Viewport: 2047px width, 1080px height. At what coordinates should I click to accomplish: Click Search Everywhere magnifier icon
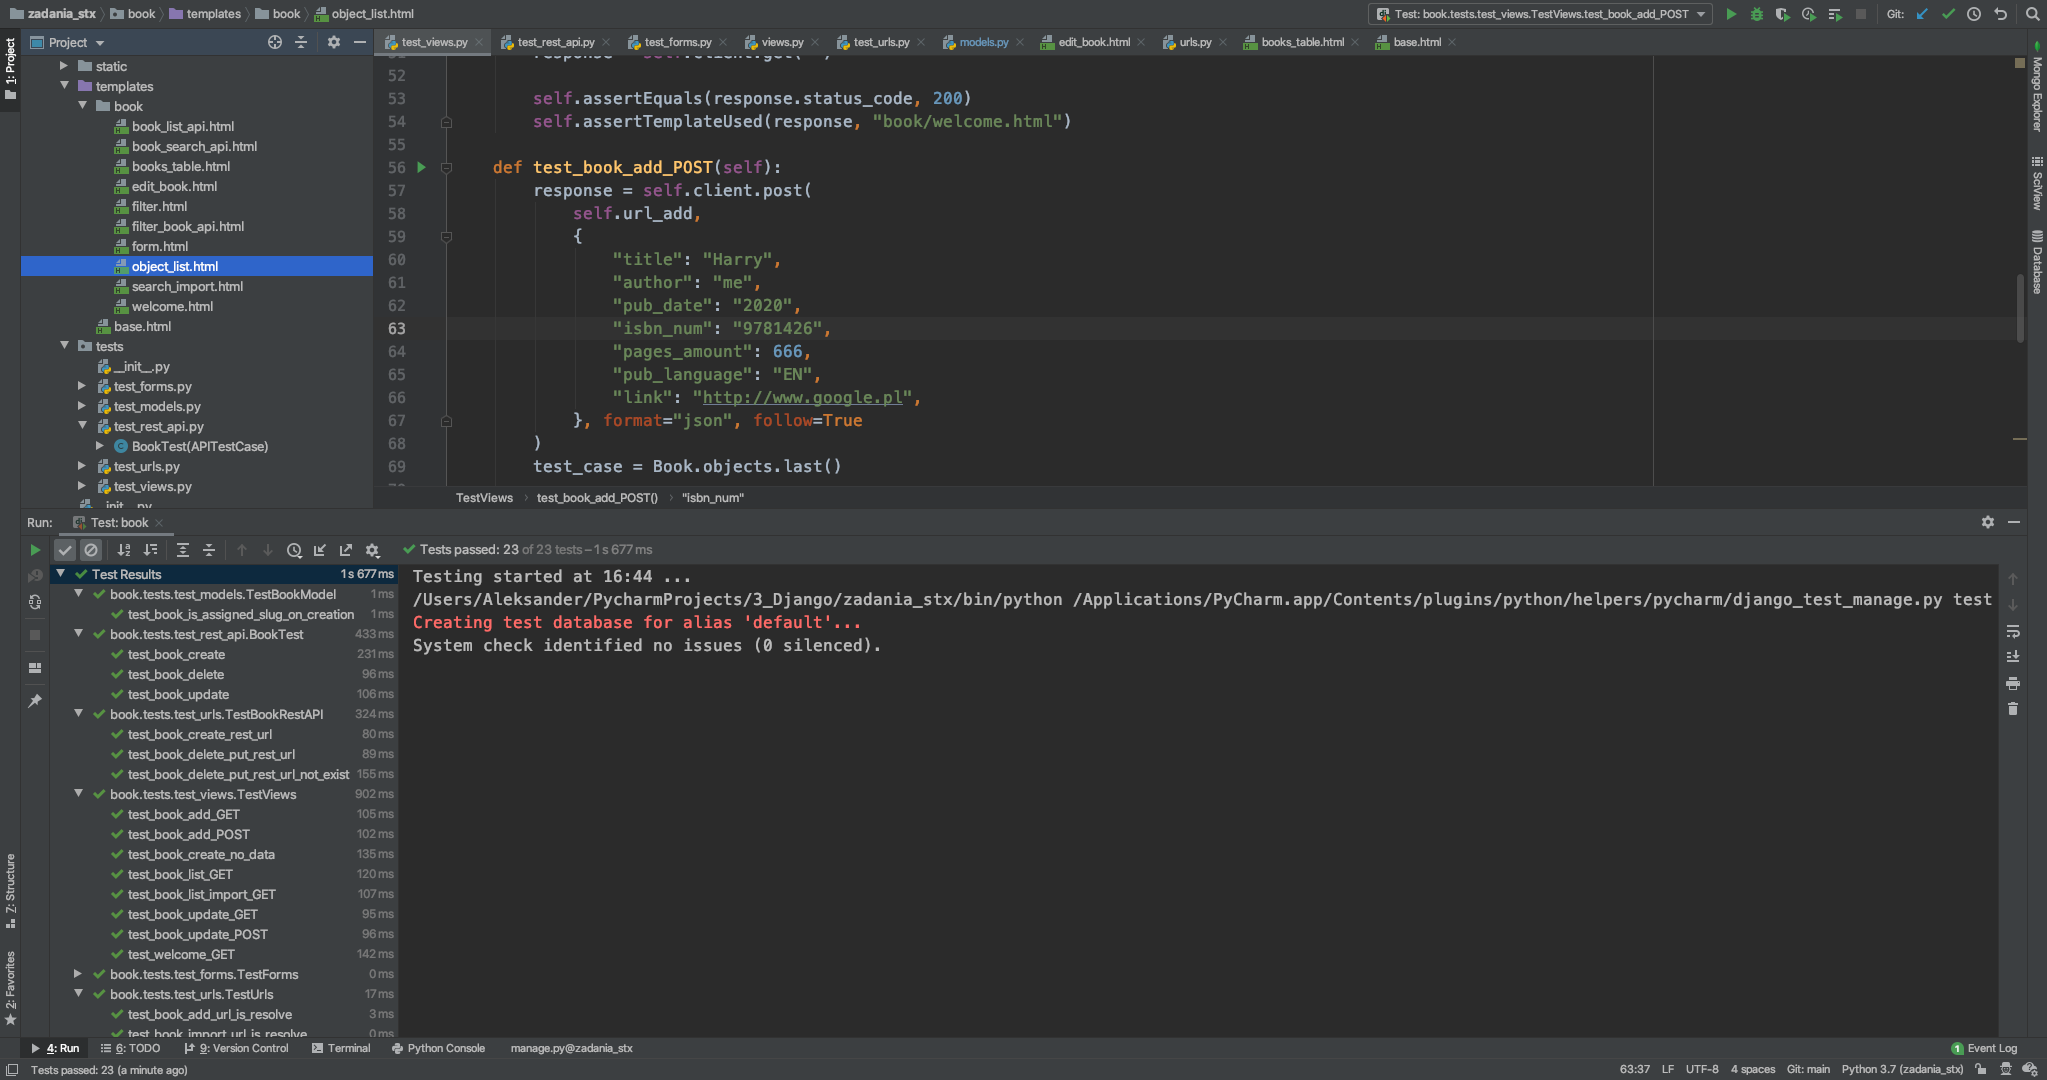tap(2032, 14)
